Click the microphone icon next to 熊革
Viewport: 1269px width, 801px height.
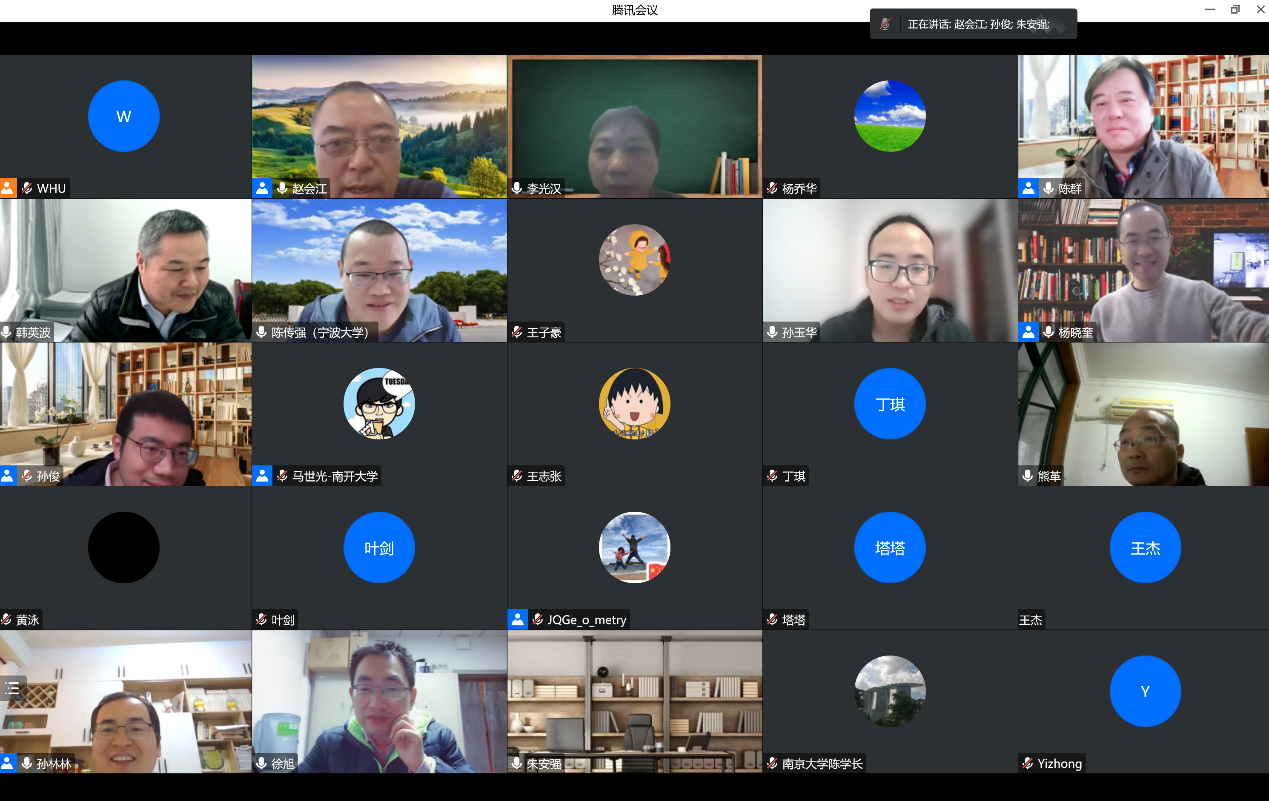(1028, 476)
